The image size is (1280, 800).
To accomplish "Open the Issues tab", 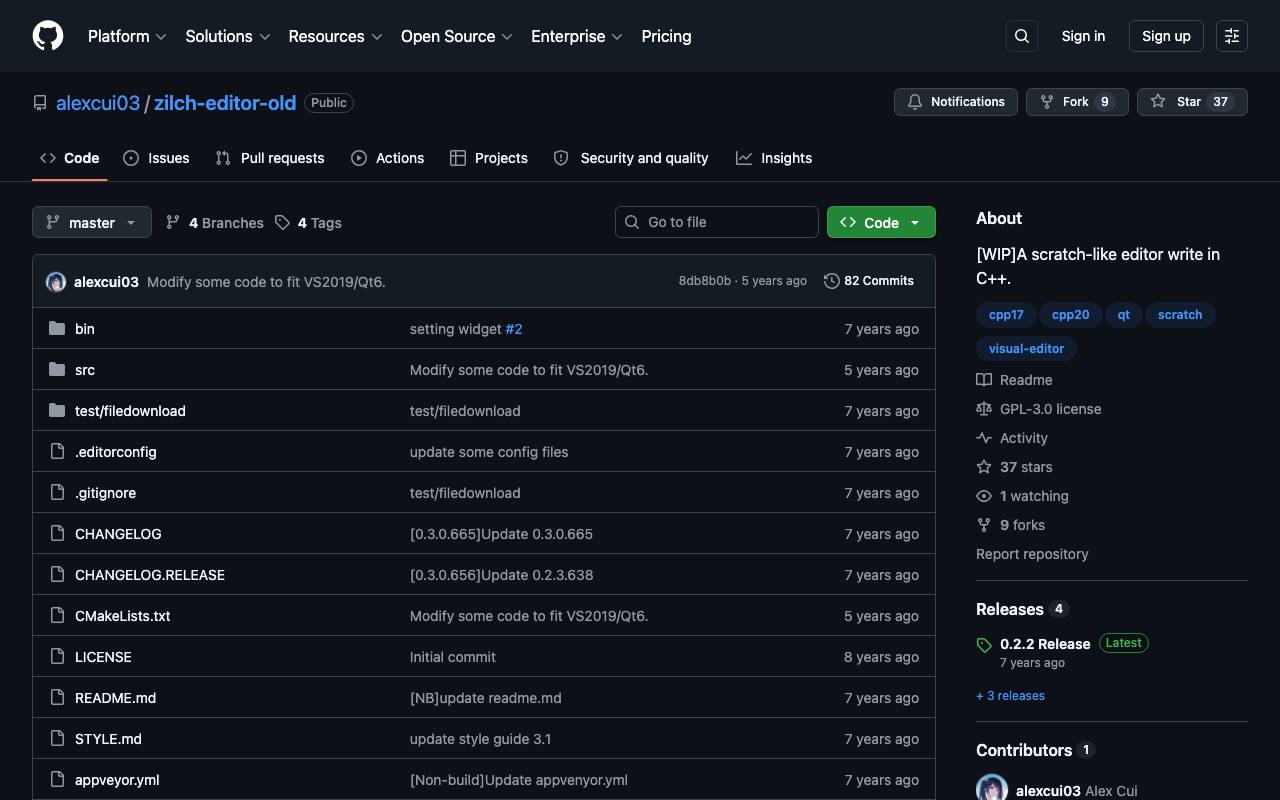I will (x=156, y=158).
